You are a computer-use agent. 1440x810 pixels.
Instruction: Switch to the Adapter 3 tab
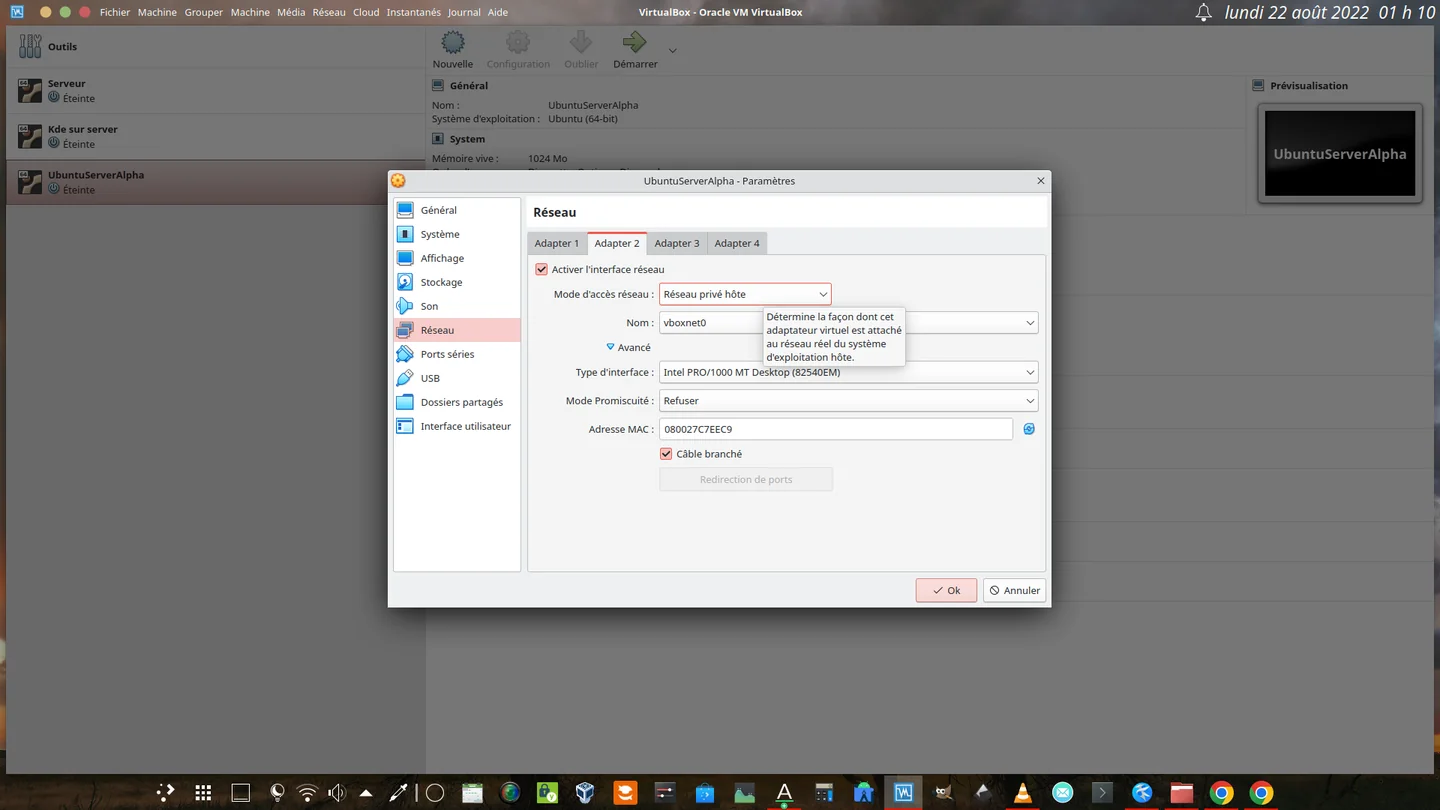[x=677, y=243]
